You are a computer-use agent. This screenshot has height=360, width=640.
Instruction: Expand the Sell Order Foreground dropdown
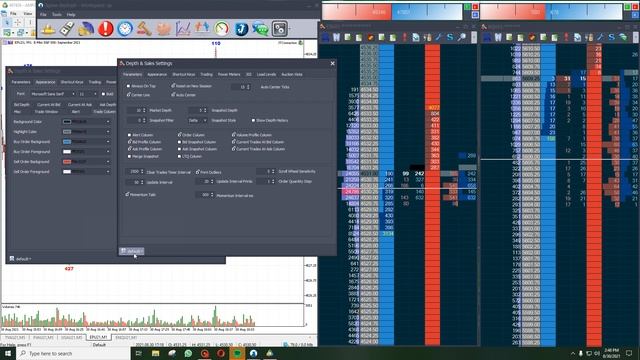click(x=108, y=172)
